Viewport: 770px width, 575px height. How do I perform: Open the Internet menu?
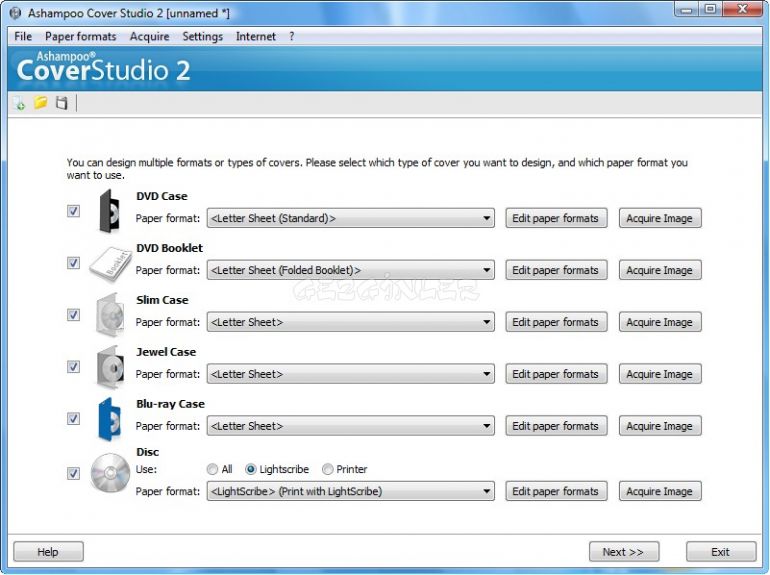255,36
